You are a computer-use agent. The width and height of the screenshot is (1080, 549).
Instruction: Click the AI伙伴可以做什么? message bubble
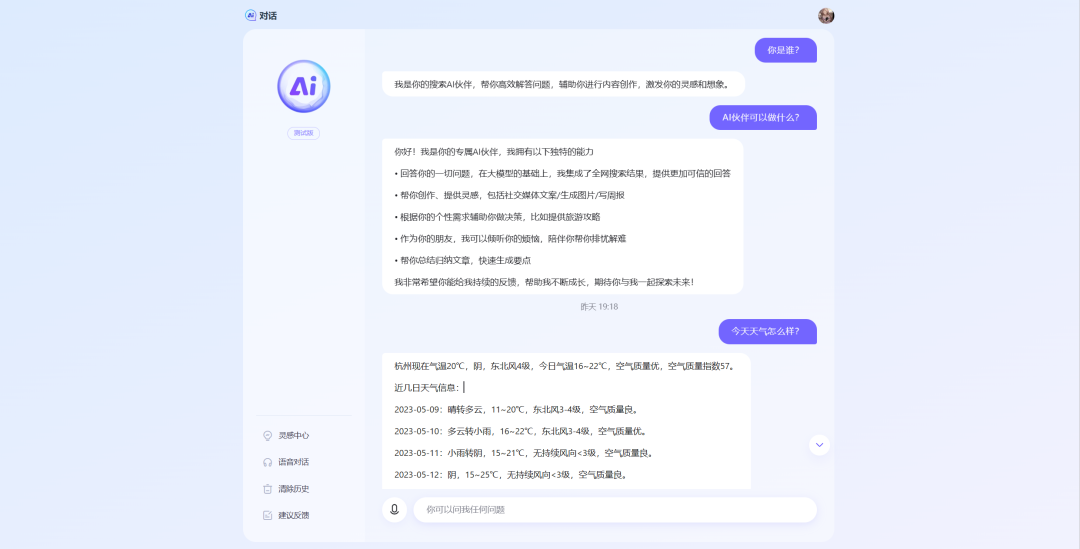(x=763, y=117)
